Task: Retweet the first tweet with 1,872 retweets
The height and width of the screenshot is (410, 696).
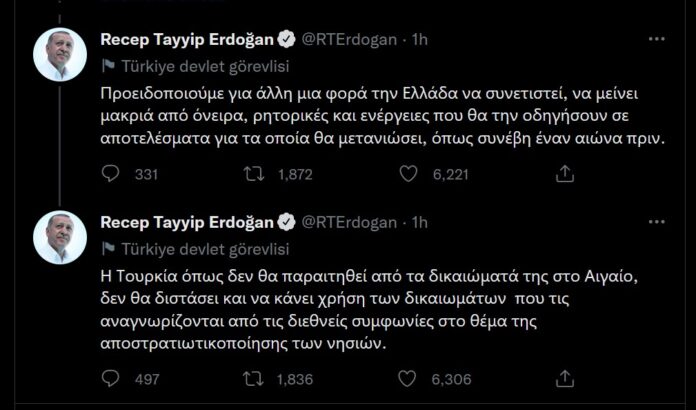Action: coord(255,174)
